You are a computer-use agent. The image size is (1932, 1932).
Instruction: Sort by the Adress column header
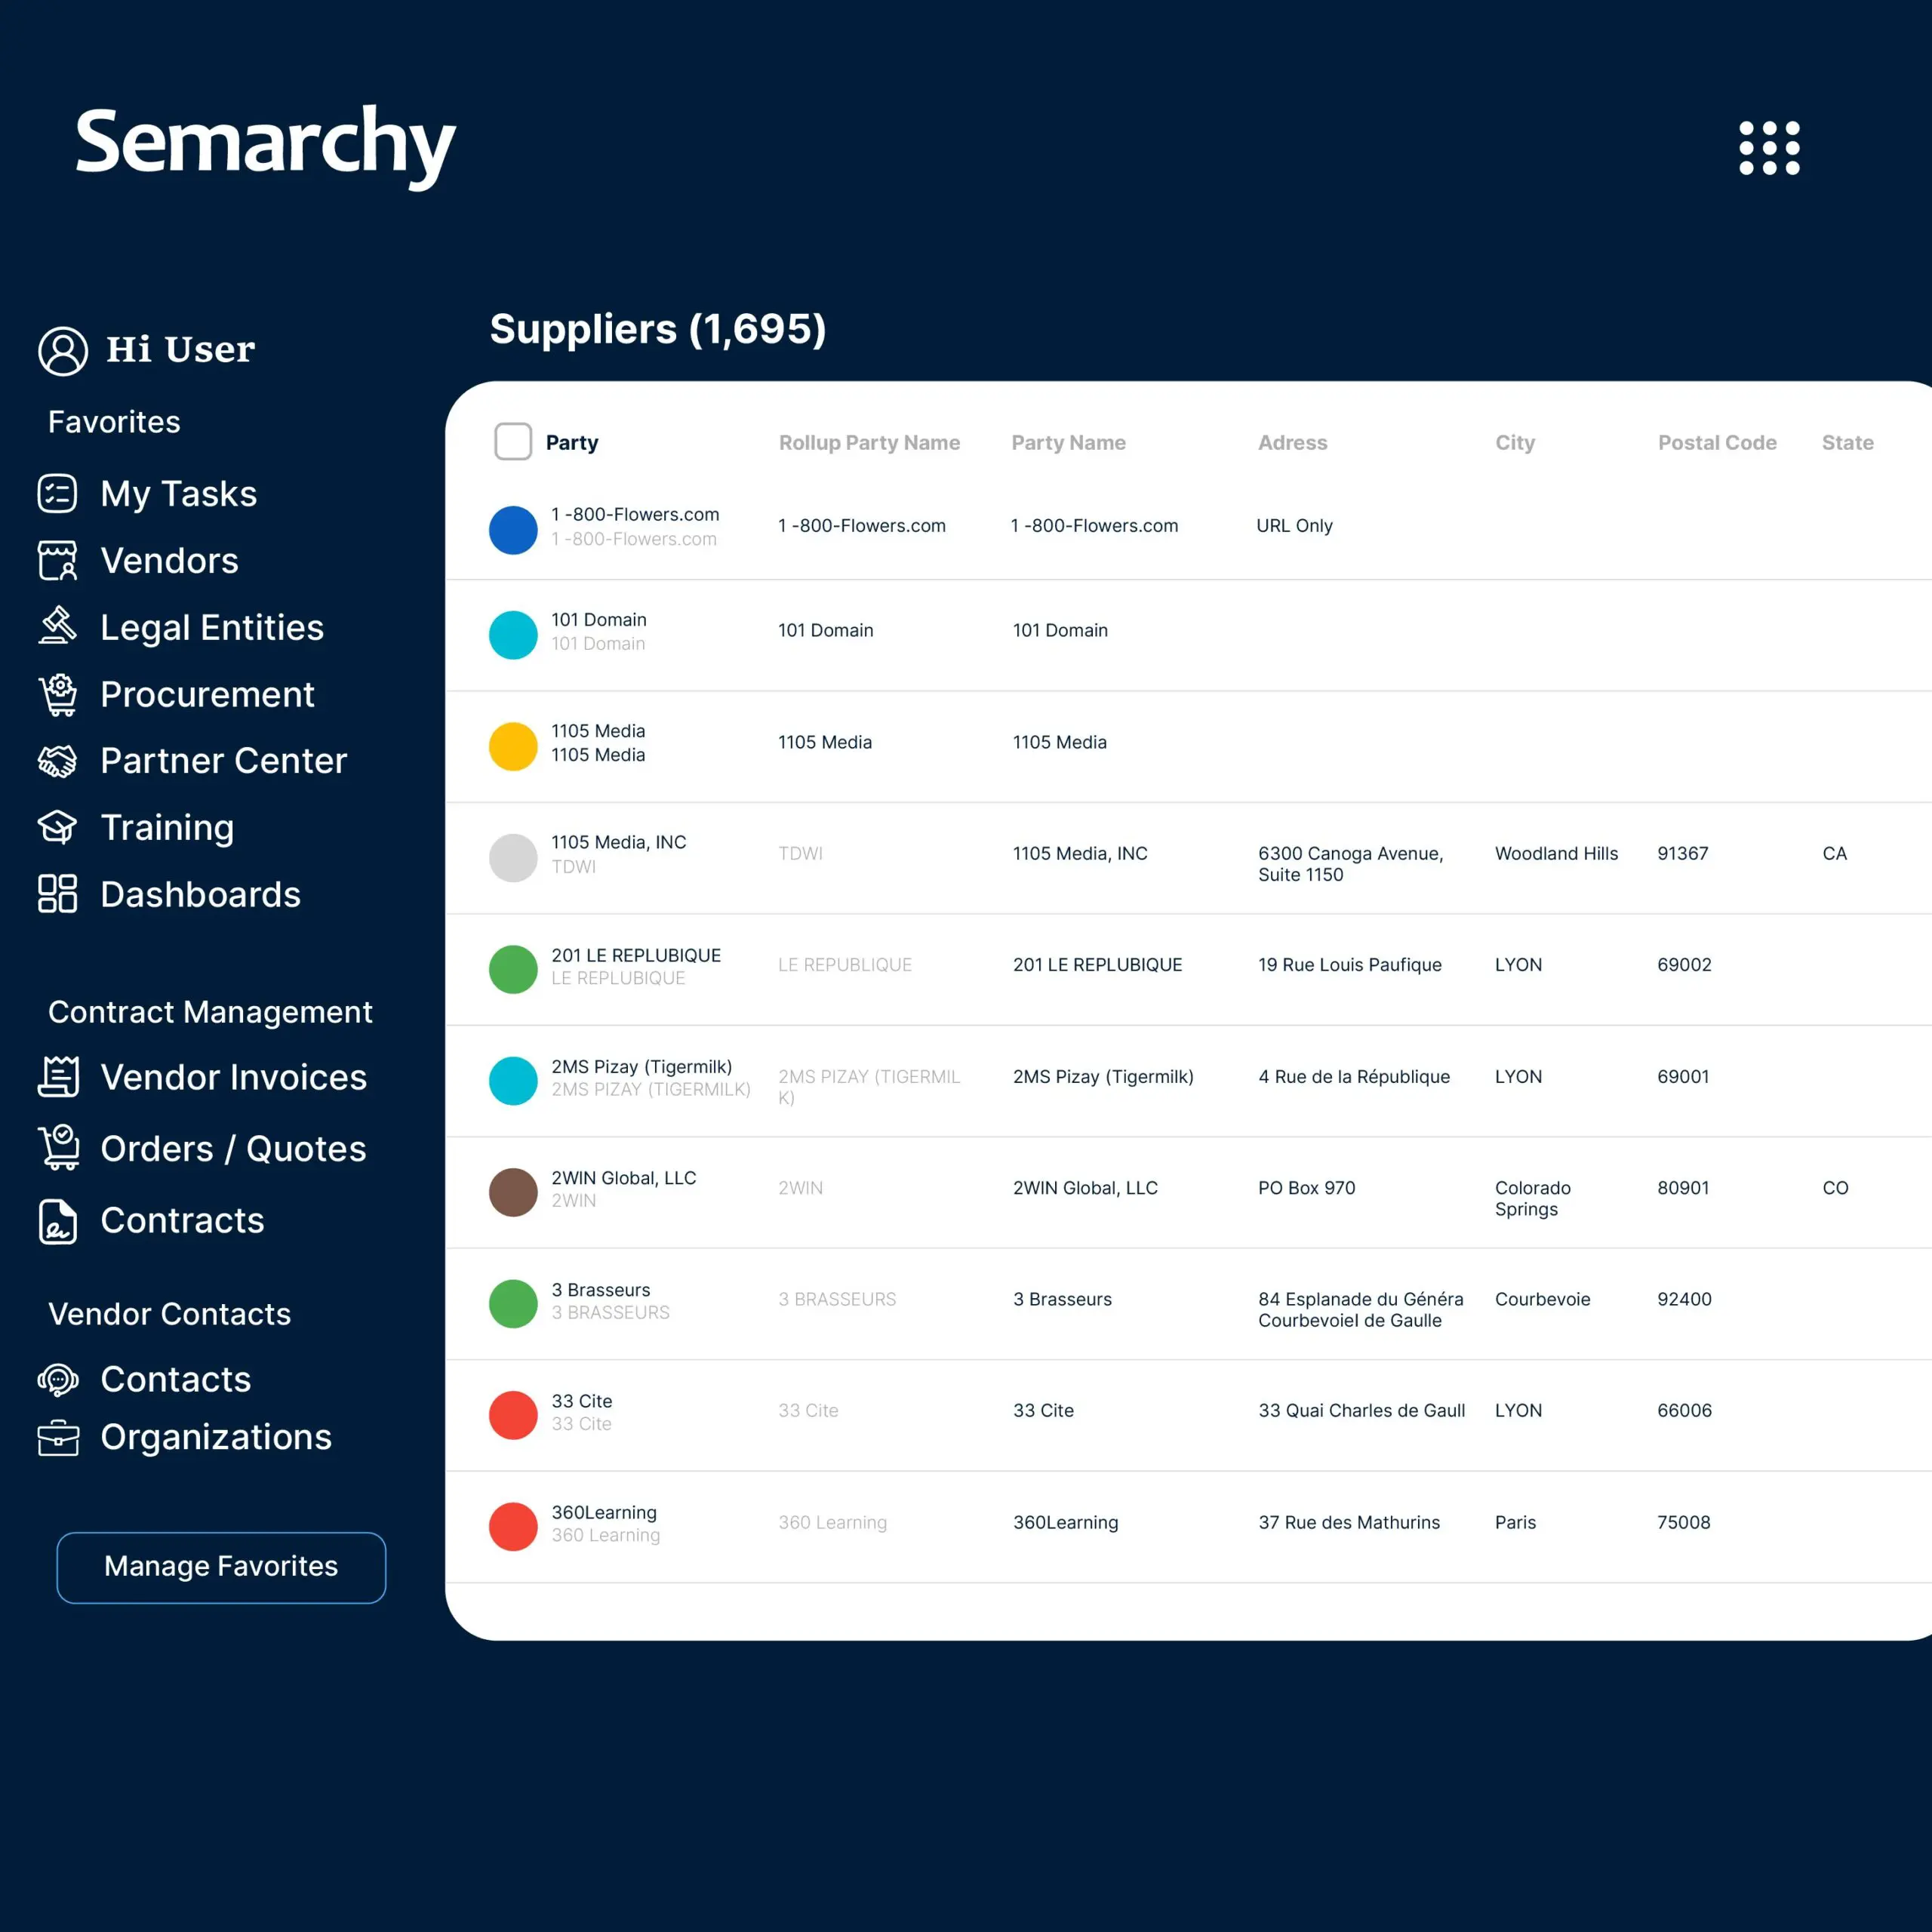(1292, 443)
